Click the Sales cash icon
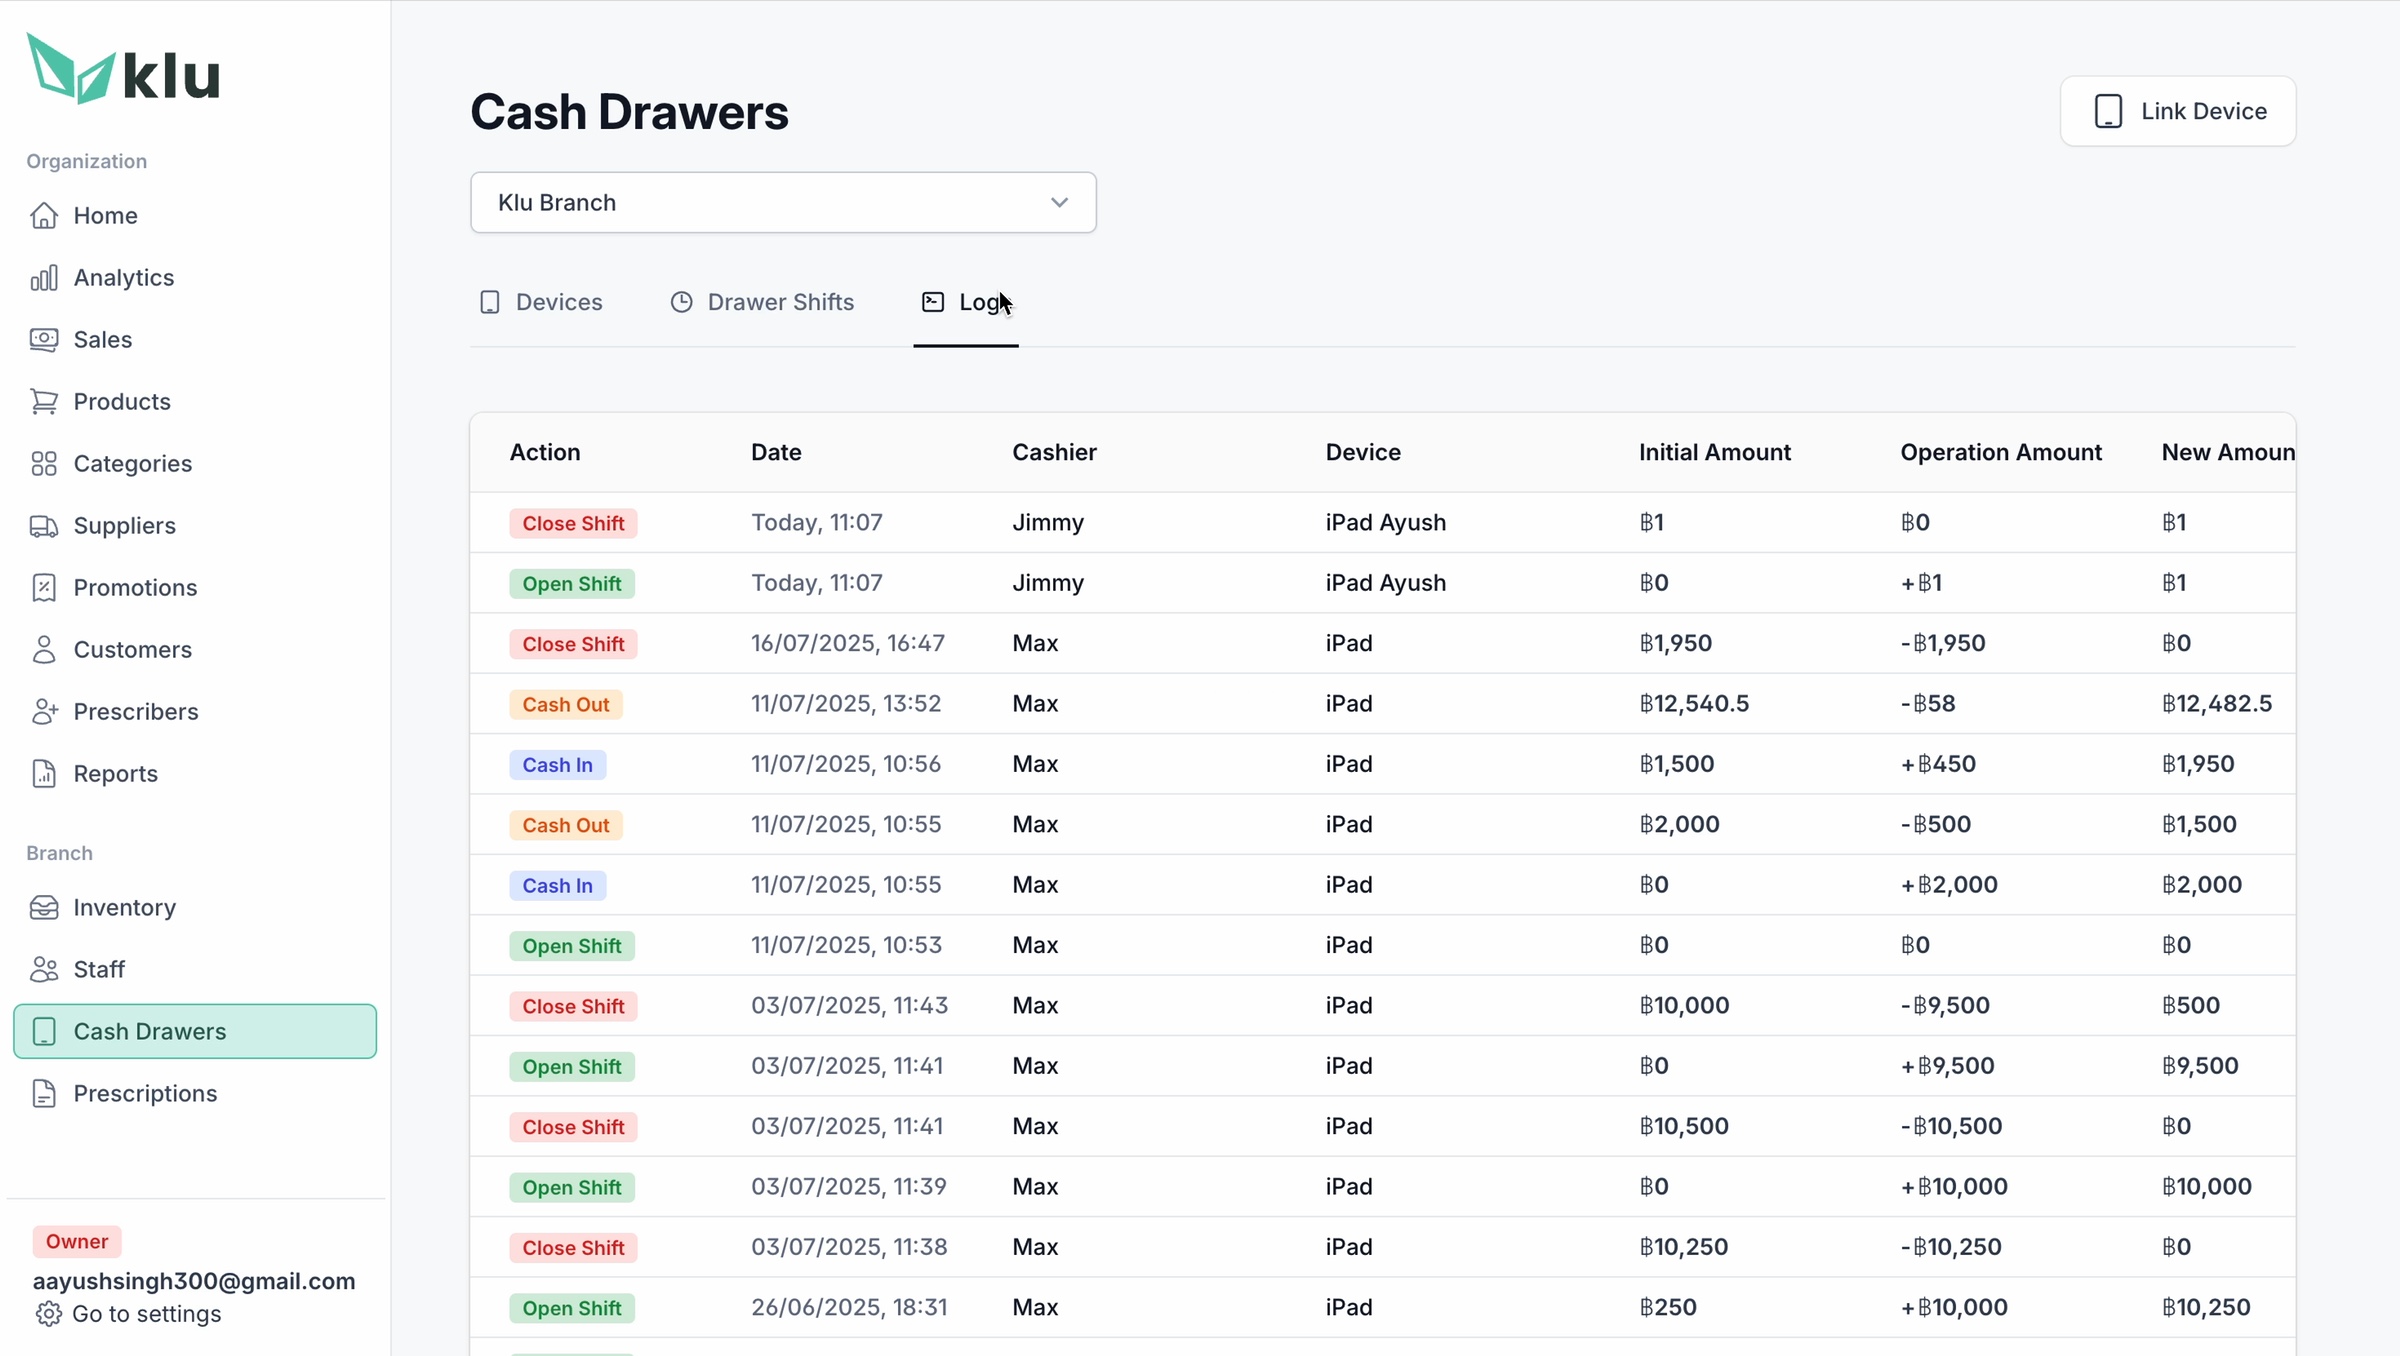This screenshot has width=2400, height=1356. pos(44,339)
